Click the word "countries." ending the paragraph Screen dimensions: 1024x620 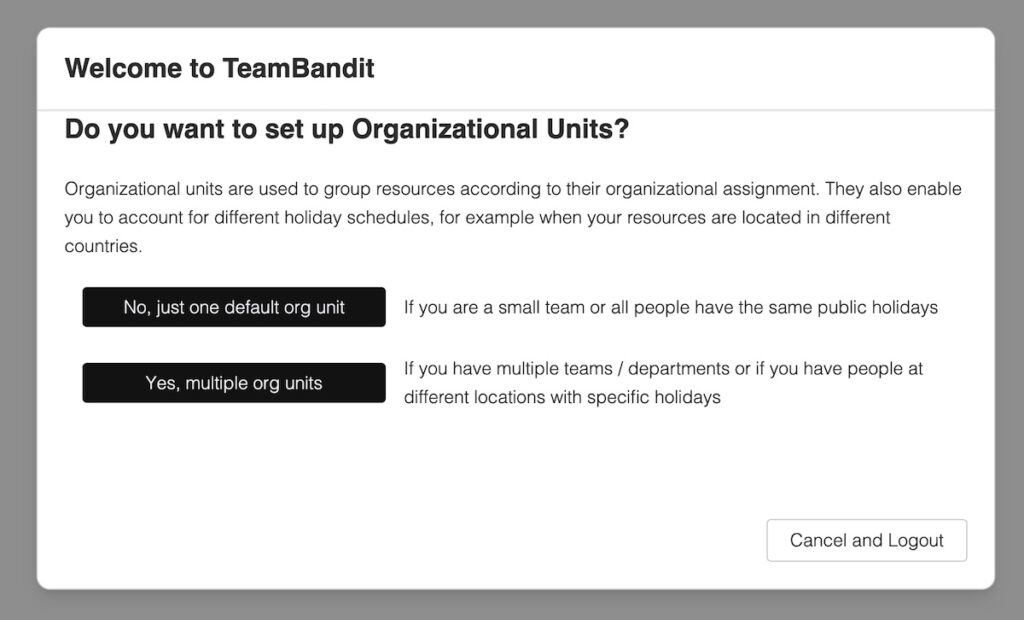coord(103,246)
